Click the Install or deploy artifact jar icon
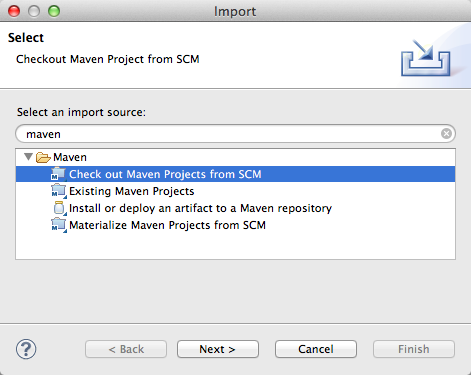The width and height of the screenshot is (471, 375). pos(59,208)
